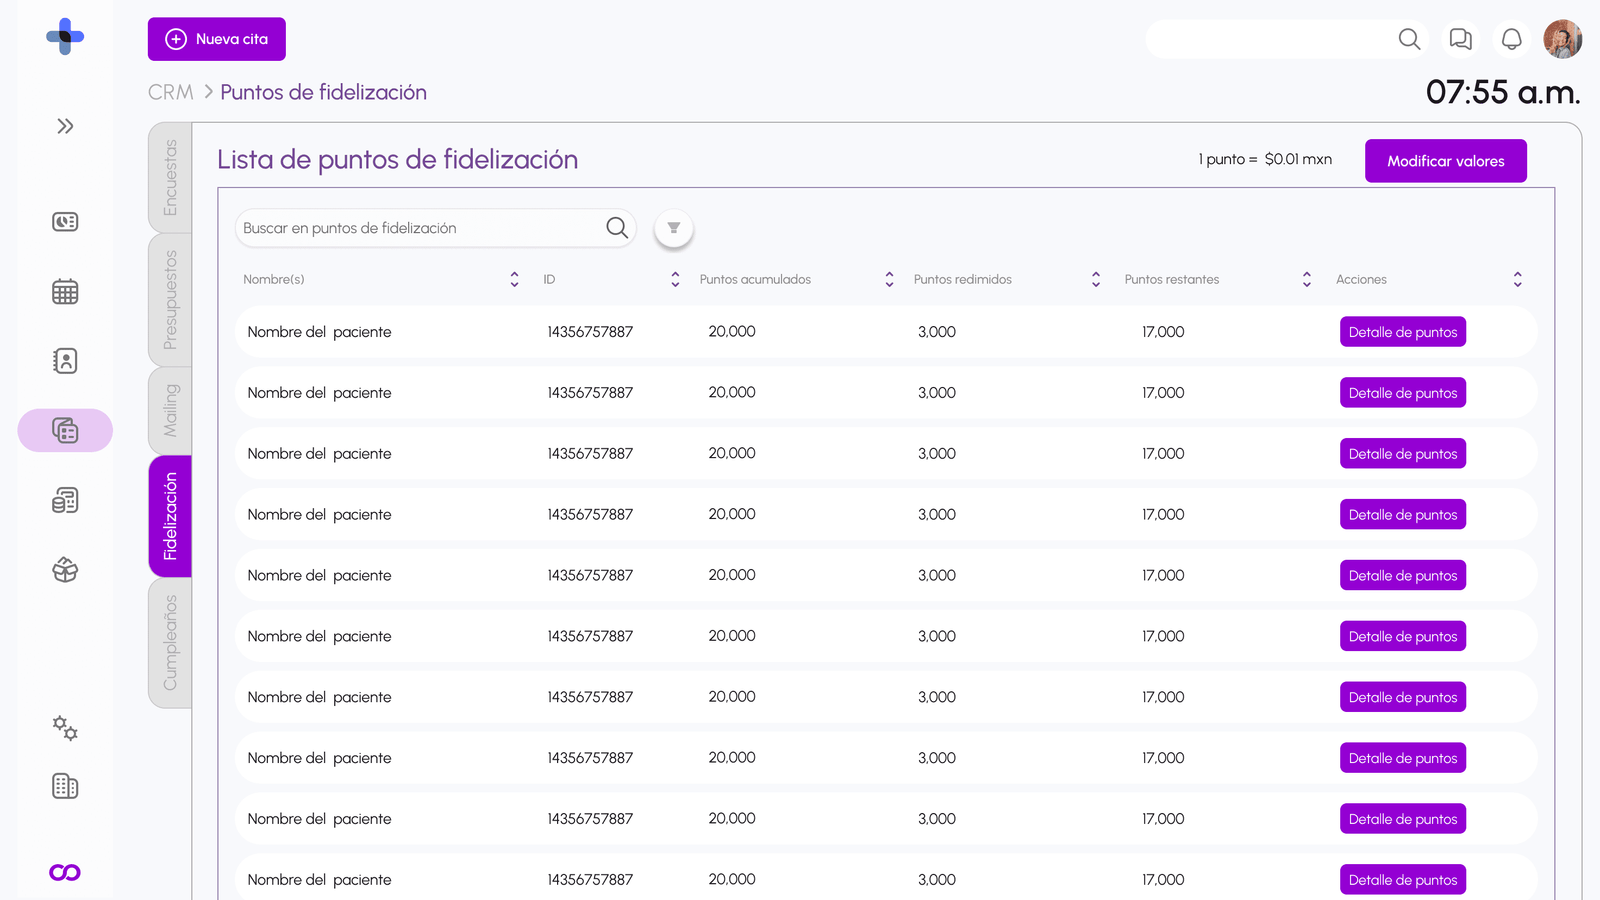Sort by Nombre(s) column arrows

pos(514,280)
